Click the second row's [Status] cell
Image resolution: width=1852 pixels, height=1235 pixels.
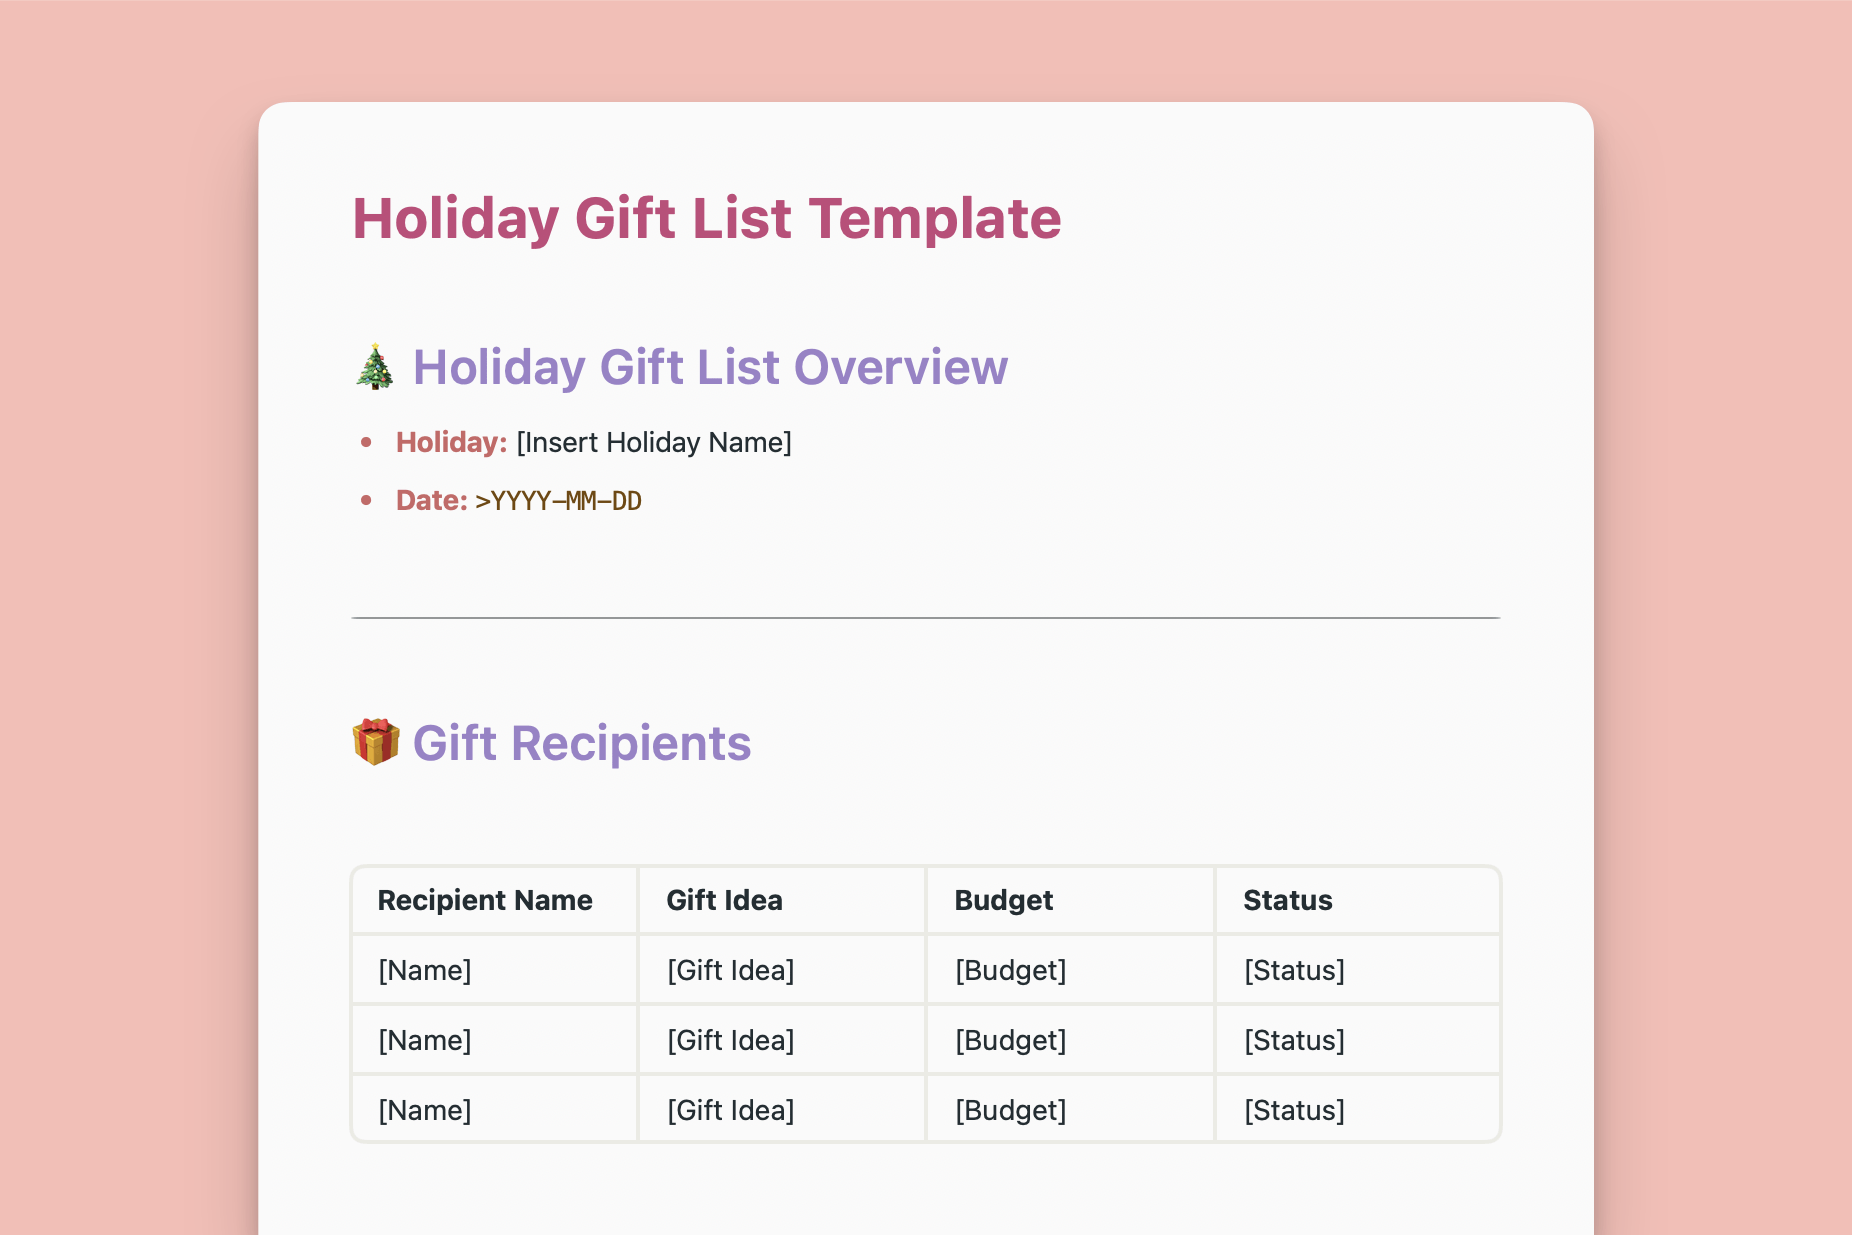[1294, 1040]
